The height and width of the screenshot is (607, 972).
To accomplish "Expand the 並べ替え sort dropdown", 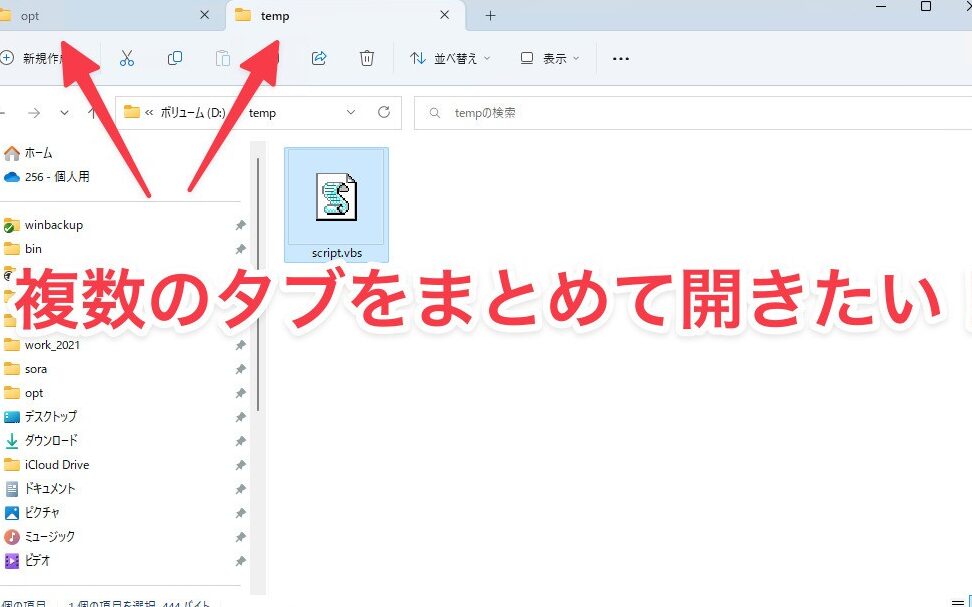I will point(450,58).
